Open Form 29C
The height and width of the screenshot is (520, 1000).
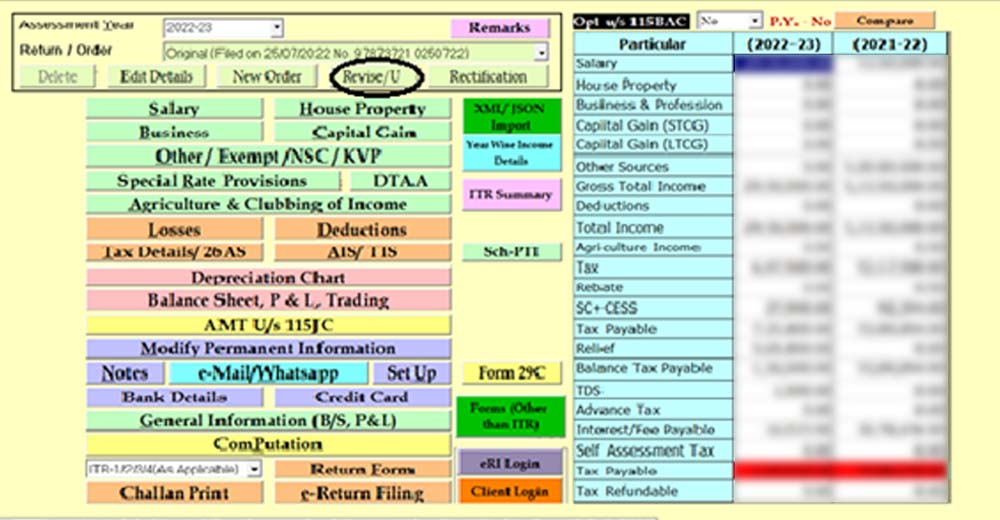click(511, 373)
